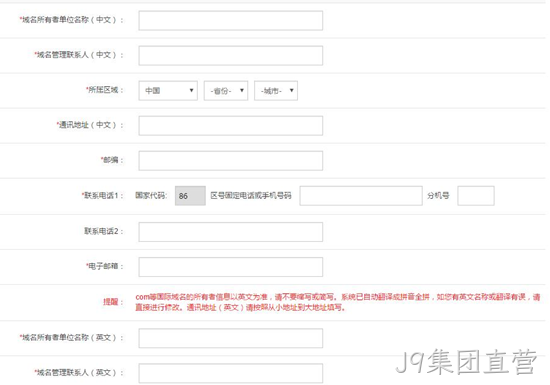
Task: Open the 城市 city dropdown
Action: tap(276, 90)
